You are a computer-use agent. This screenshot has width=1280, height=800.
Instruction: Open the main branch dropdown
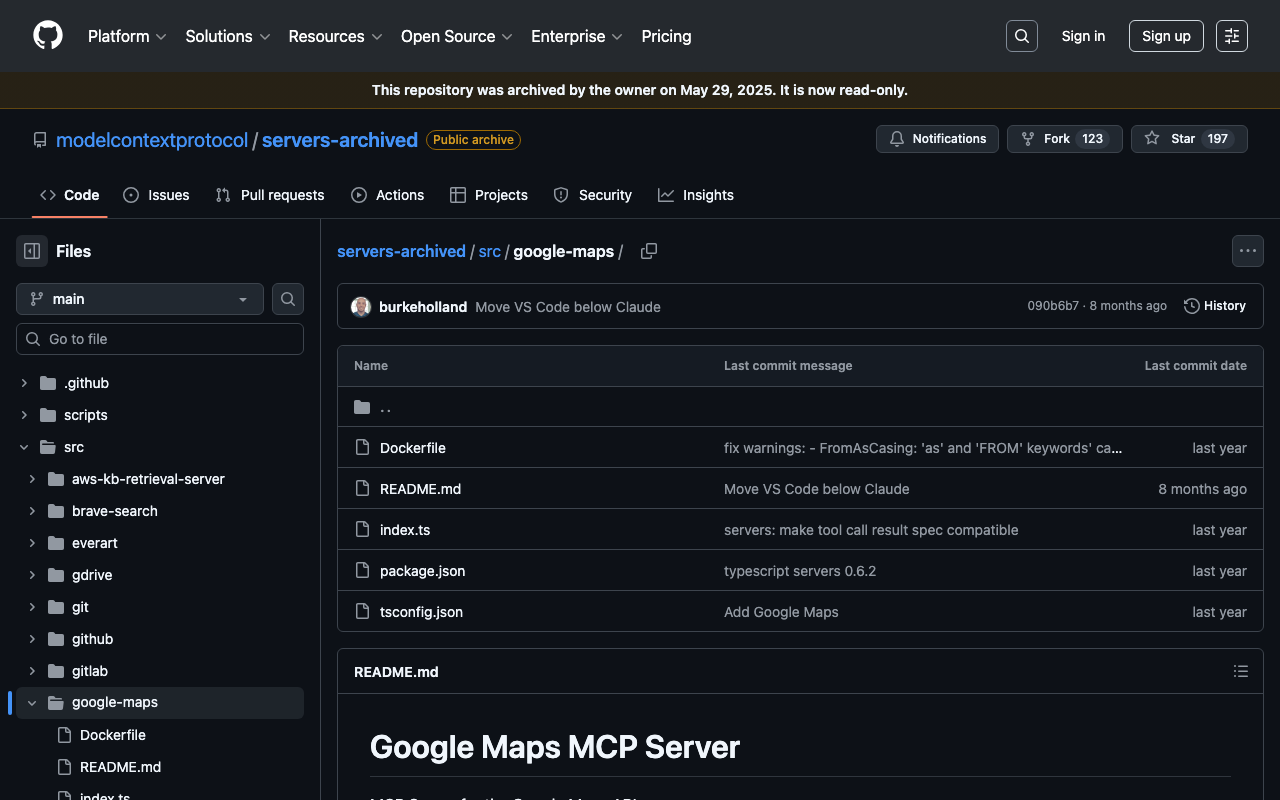click(140, 299)
